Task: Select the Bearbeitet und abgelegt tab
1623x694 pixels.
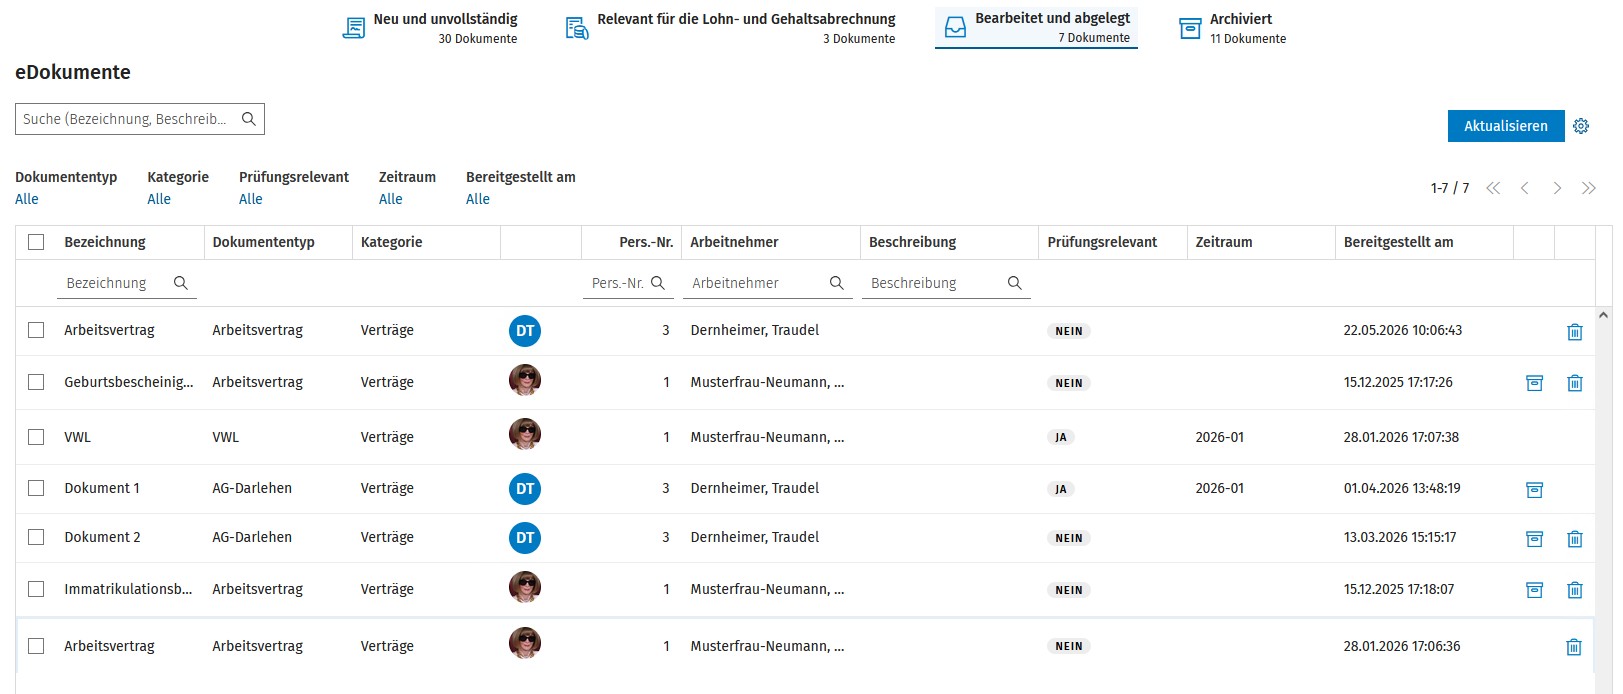Action: tap(1037, 28)
